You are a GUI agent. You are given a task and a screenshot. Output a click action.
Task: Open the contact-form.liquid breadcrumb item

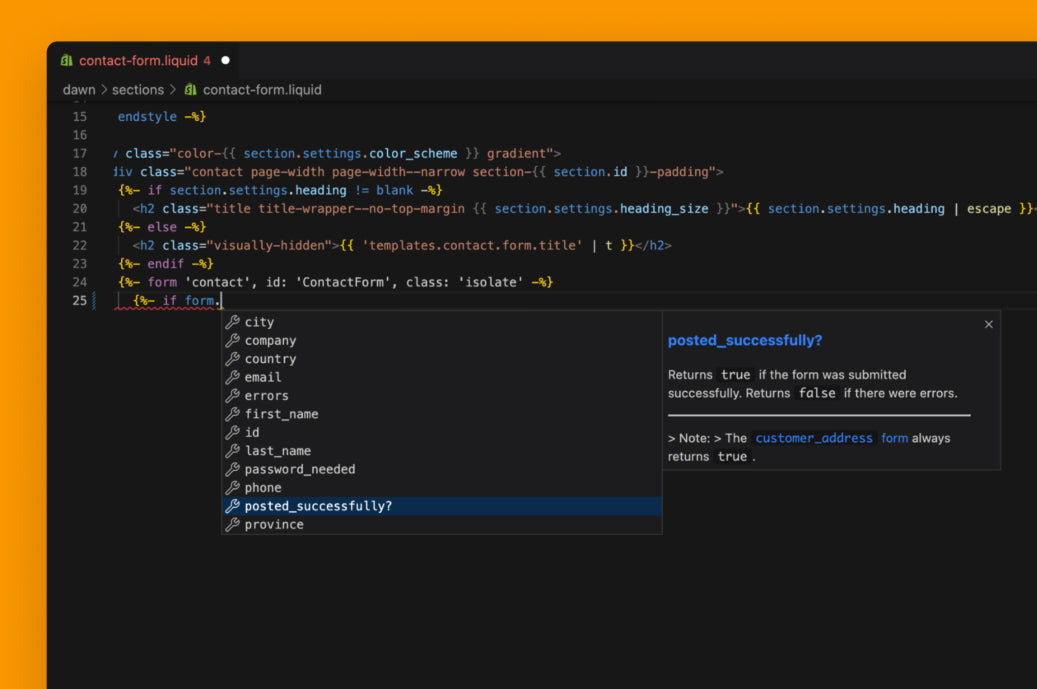(x=262, y=90)
